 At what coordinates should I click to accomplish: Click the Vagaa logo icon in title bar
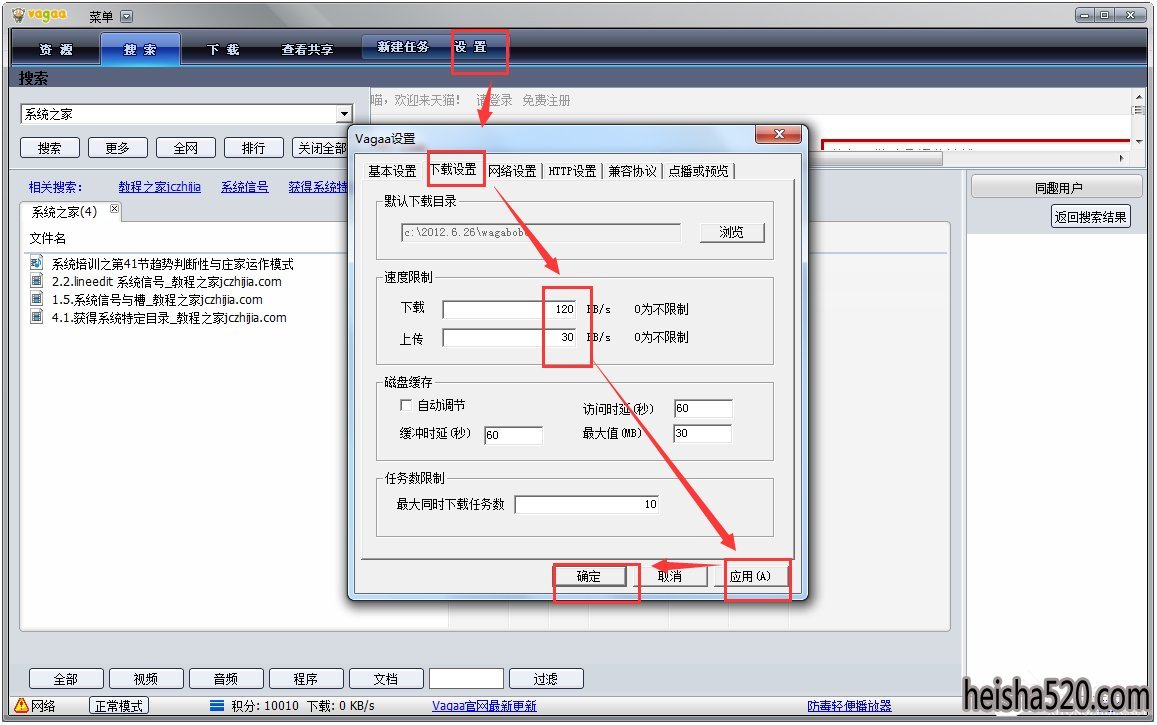(x=18, y=15)
